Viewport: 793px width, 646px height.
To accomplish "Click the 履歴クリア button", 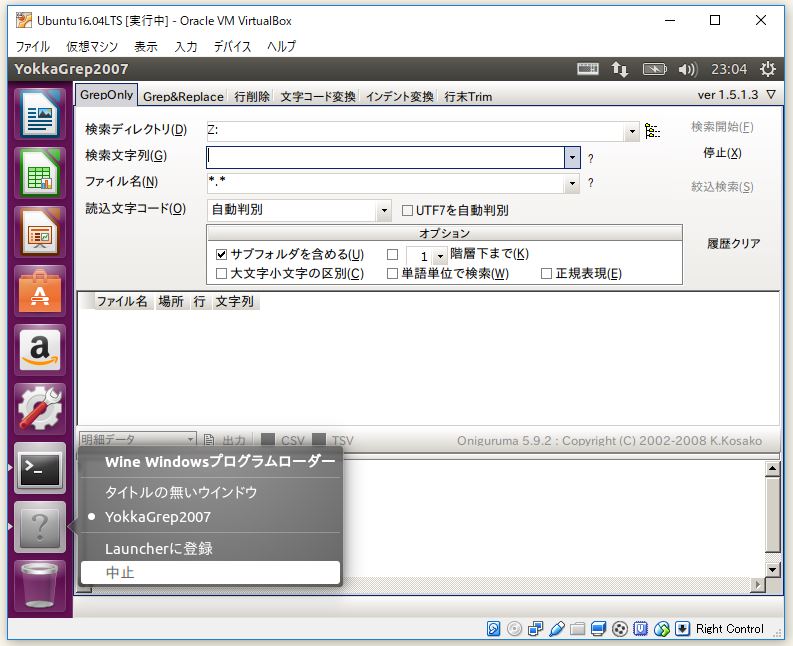I will click(733, 244).
